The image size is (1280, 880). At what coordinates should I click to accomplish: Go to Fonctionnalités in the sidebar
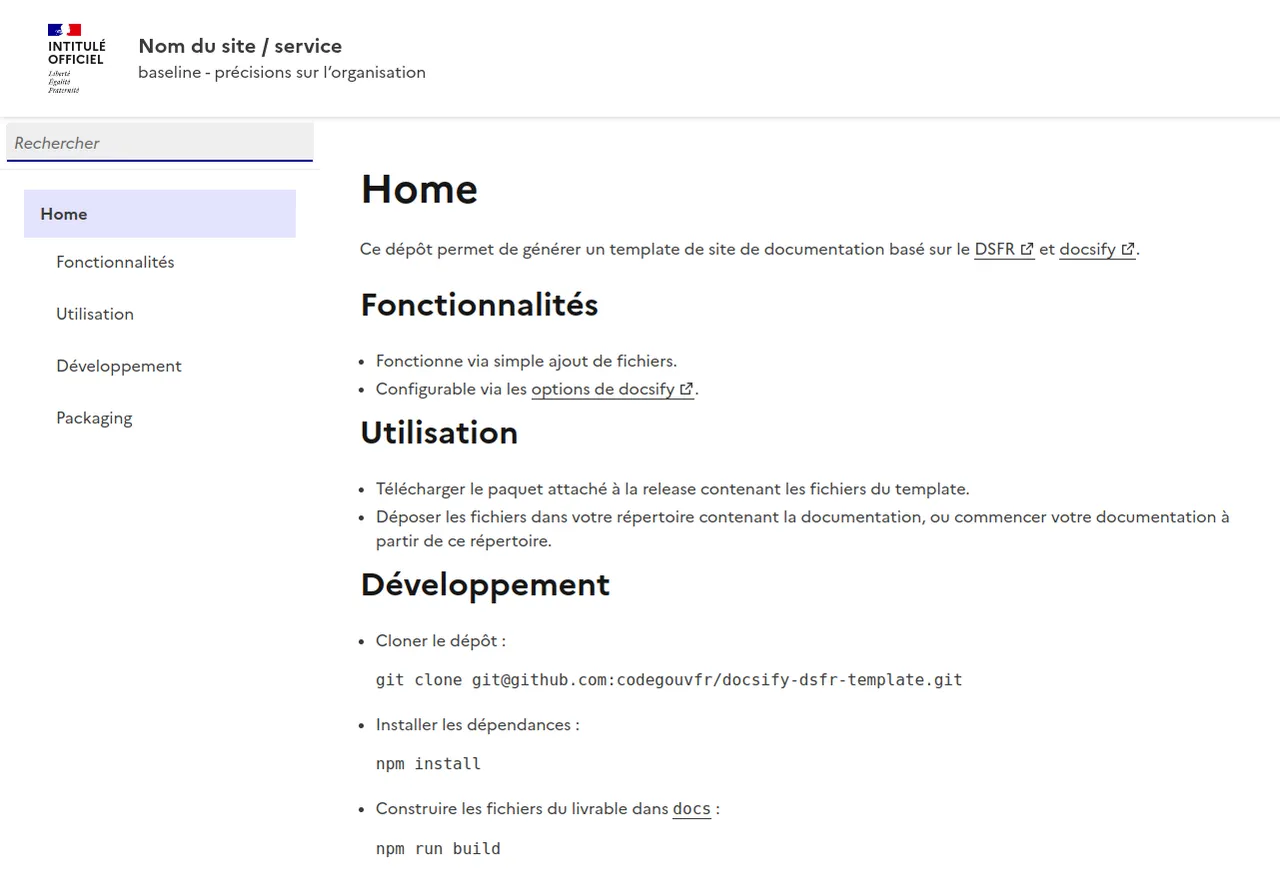(115, 262)
